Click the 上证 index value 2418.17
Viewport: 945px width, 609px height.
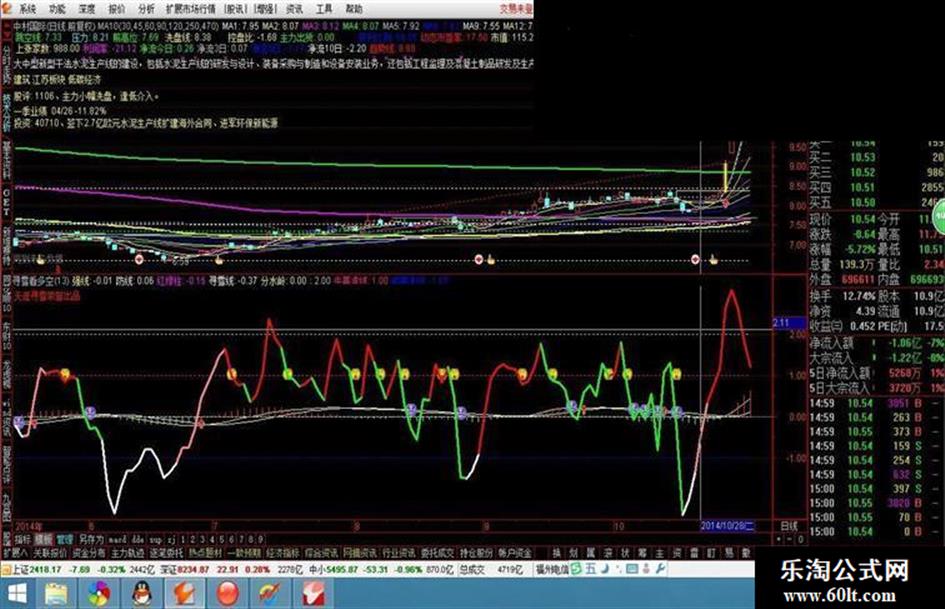tap(46, 569)
